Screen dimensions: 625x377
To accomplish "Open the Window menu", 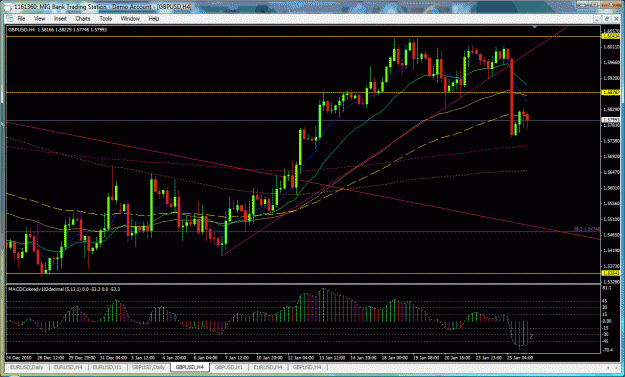I will 130,19.
